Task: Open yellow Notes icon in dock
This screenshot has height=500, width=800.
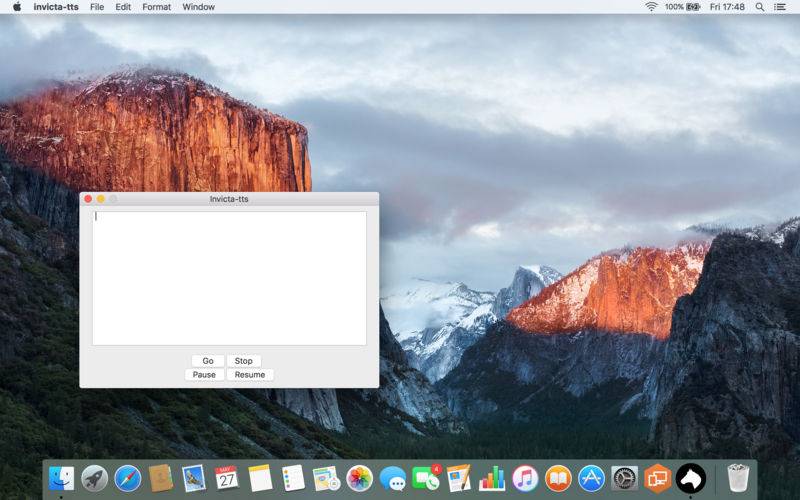Action: (261, 479)
